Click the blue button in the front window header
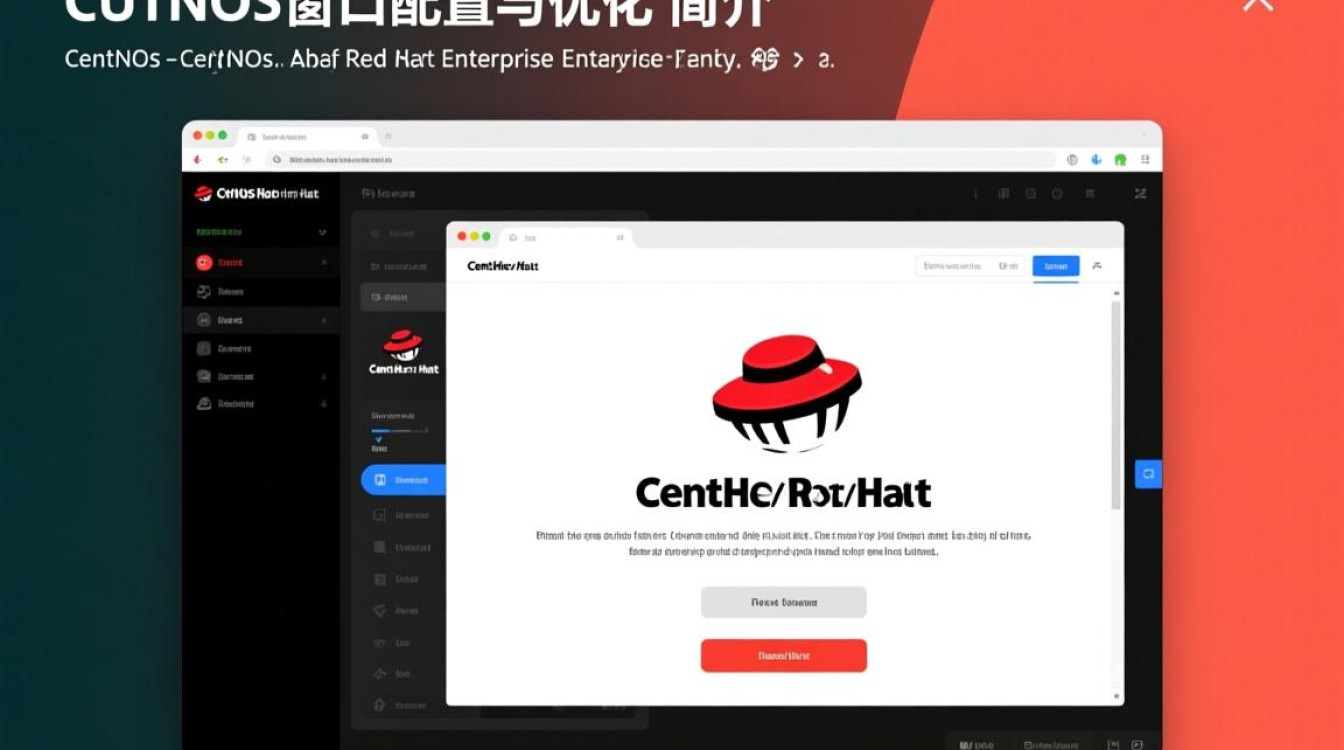Viewport: 1344px width, 750px height. click(1056, 266)
